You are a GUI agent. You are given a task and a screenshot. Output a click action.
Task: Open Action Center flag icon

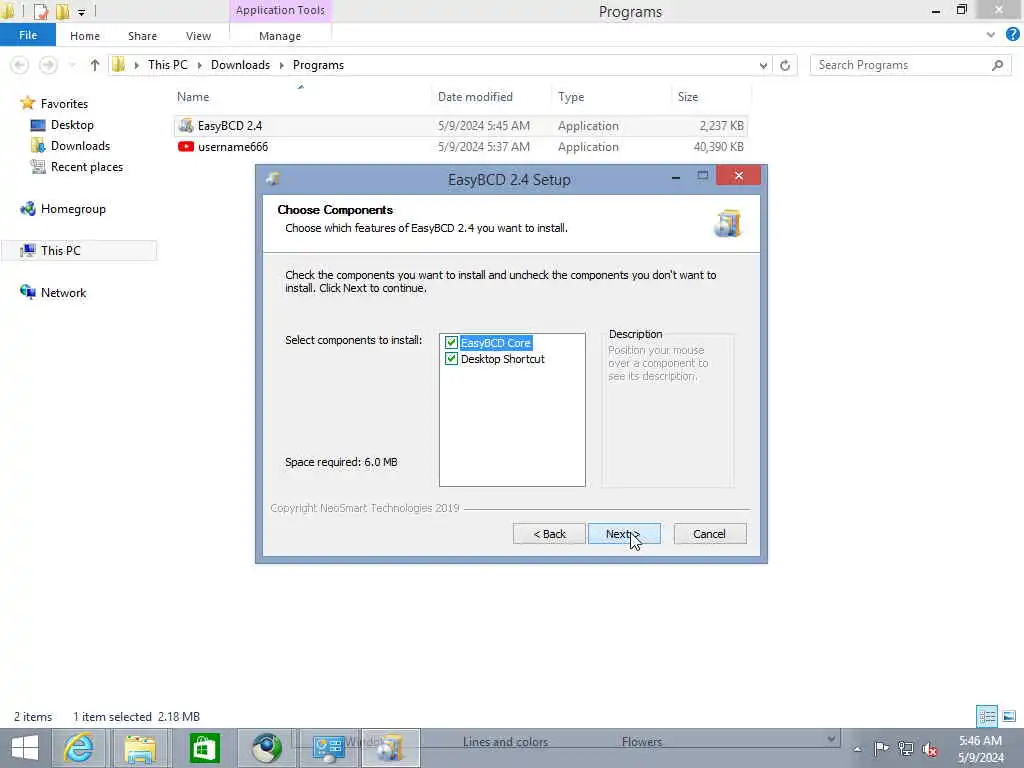(881, 748)
